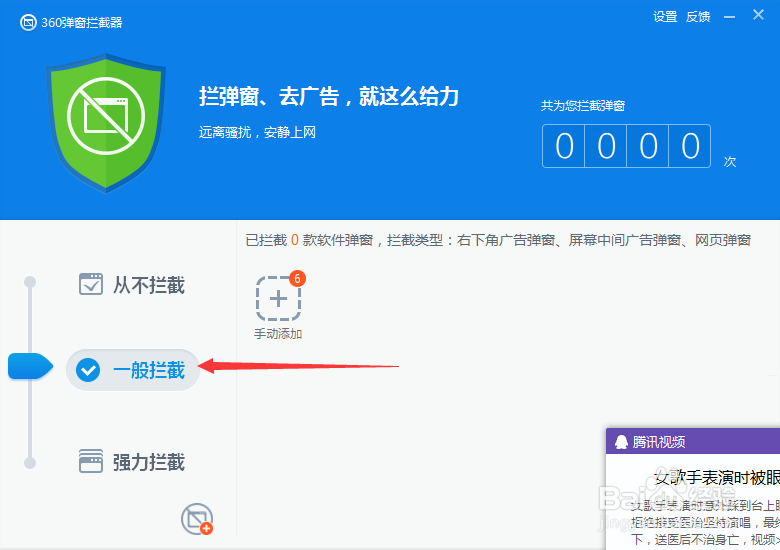The width and height of the screenshot is (780, 550).
Task: Click the add-block icon with red plus
Action: coord(197,519)
